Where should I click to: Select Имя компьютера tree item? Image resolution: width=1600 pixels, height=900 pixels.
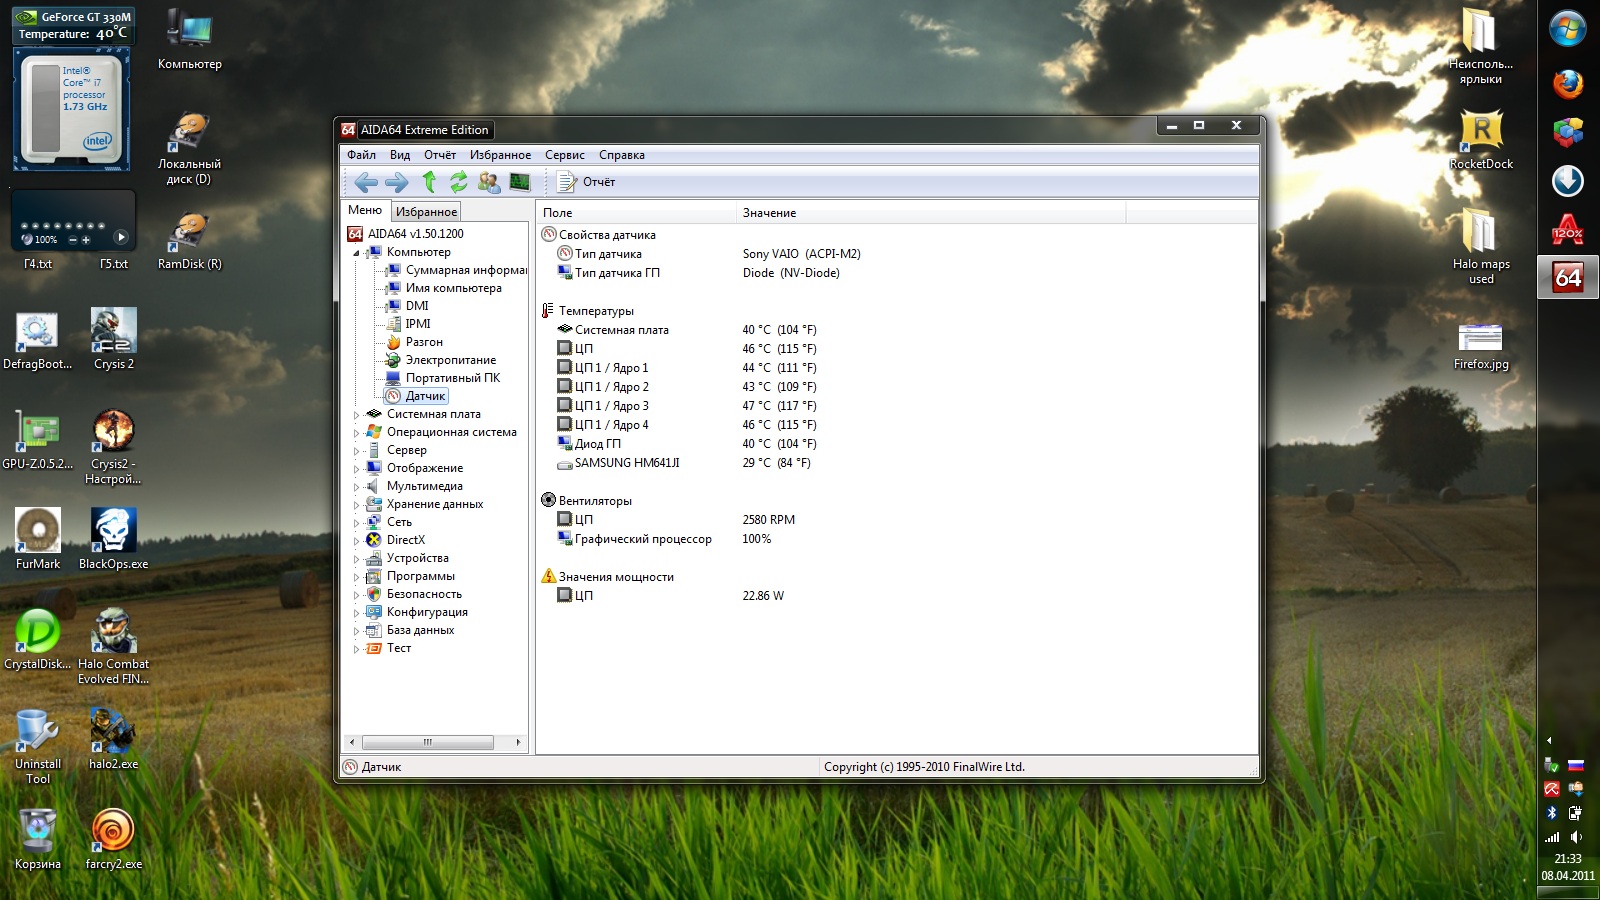click(x=454, y=288)
